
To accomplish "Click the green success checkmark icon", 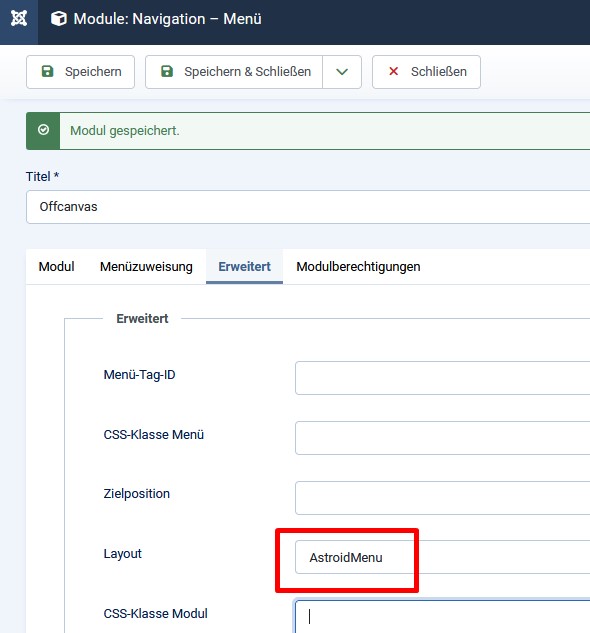I will (x=43, y=130).
